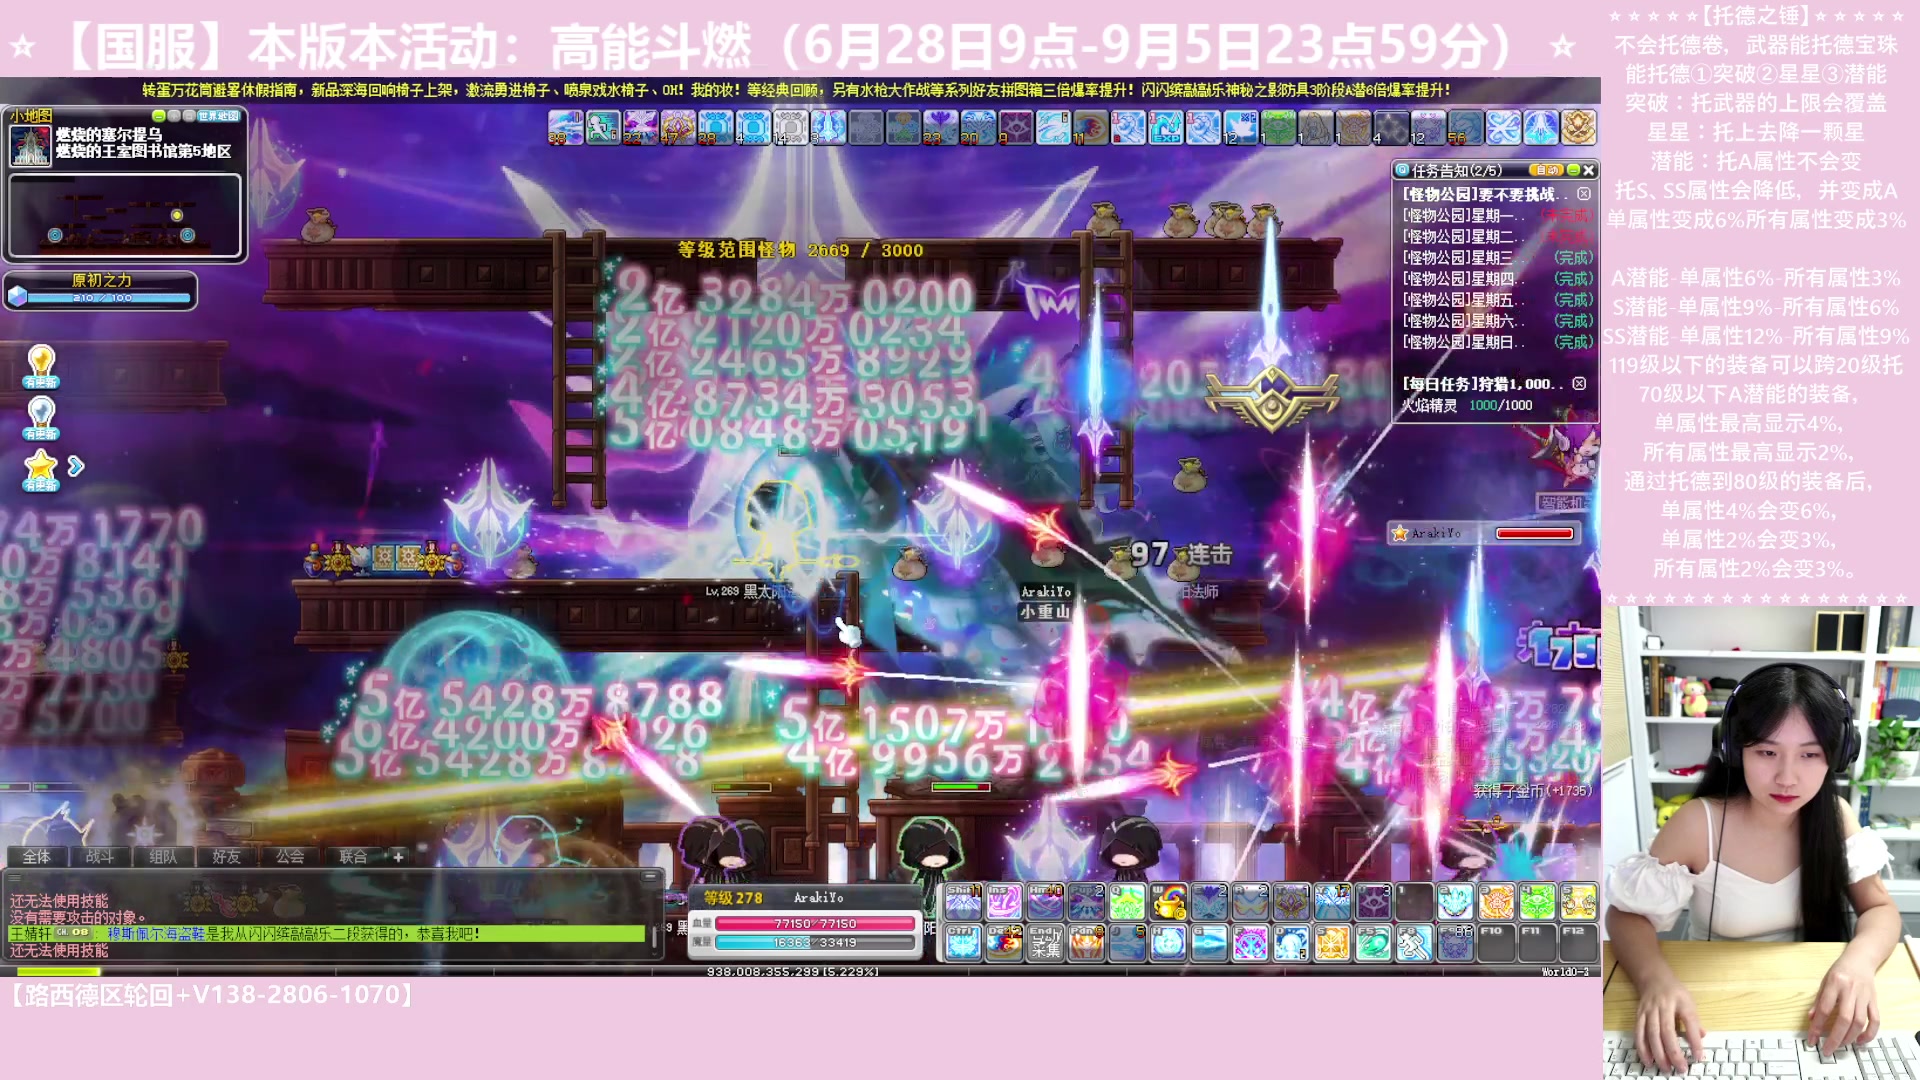Switch to the 全体 chat tab
This screenshot has height=1080, width=1920.
click(x=36, y=856)
